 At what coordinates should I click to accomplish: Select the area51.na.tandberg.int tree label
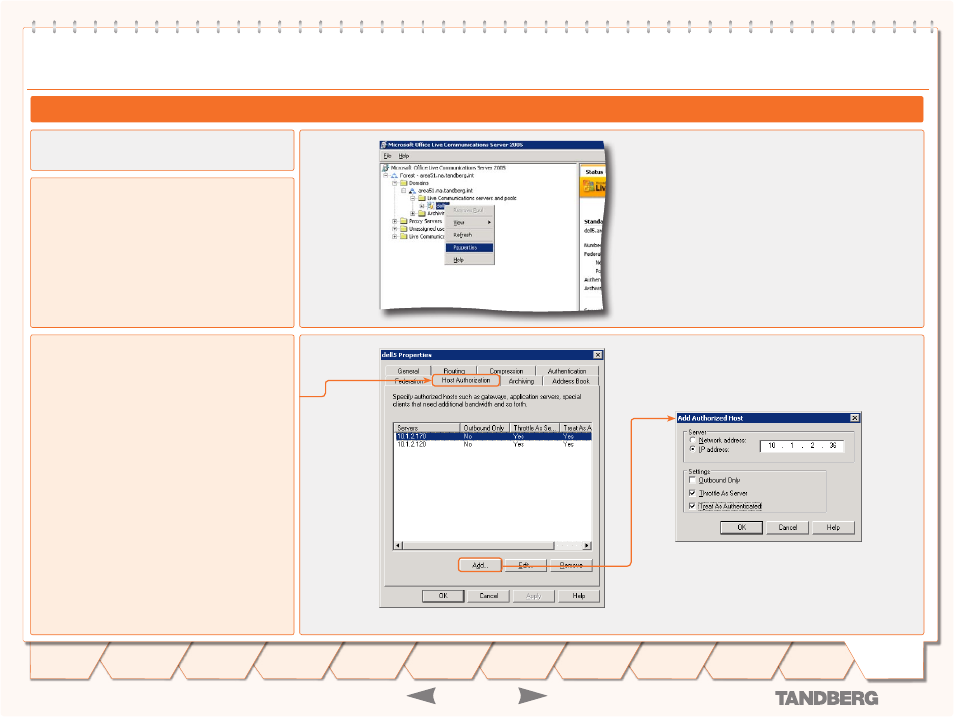click(445, 191)
